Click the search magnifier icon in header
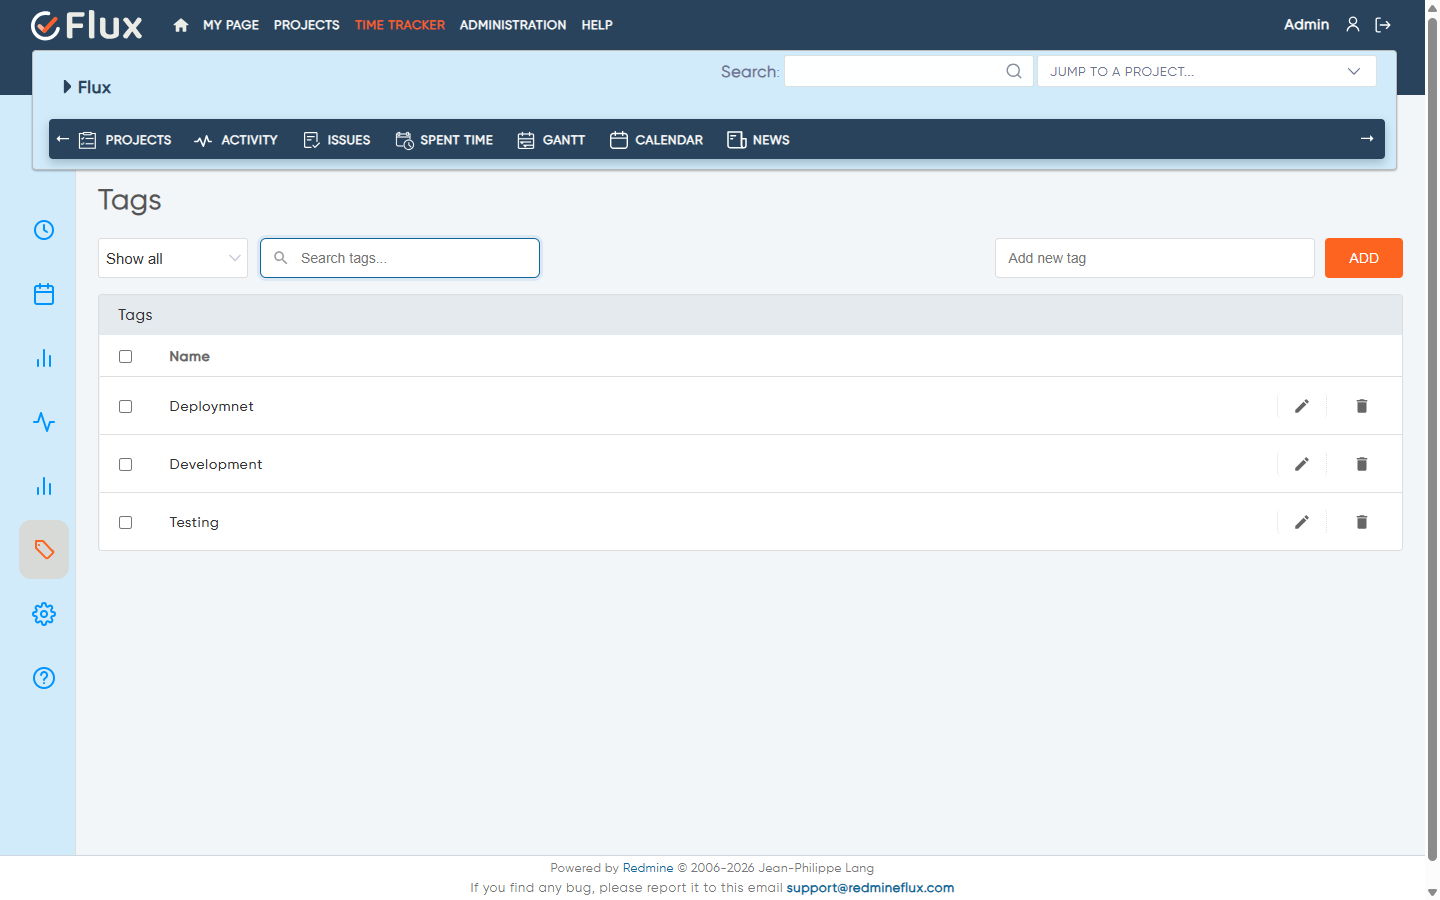 point(1014,71)
